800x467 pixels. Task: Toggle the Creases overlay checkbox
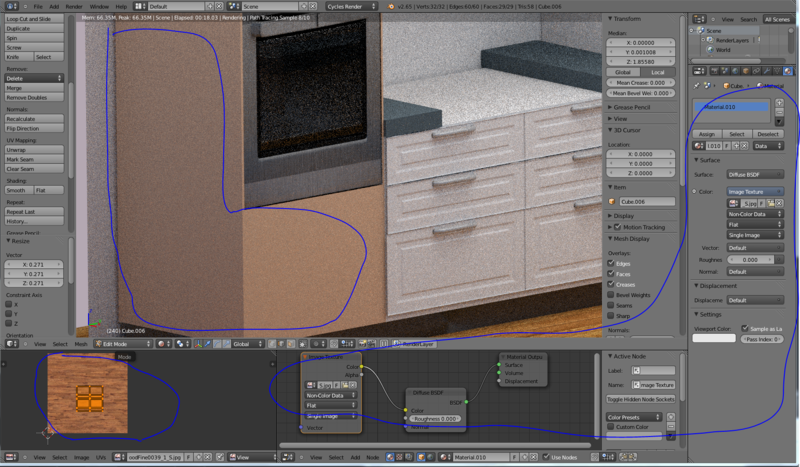pos(611,284)
